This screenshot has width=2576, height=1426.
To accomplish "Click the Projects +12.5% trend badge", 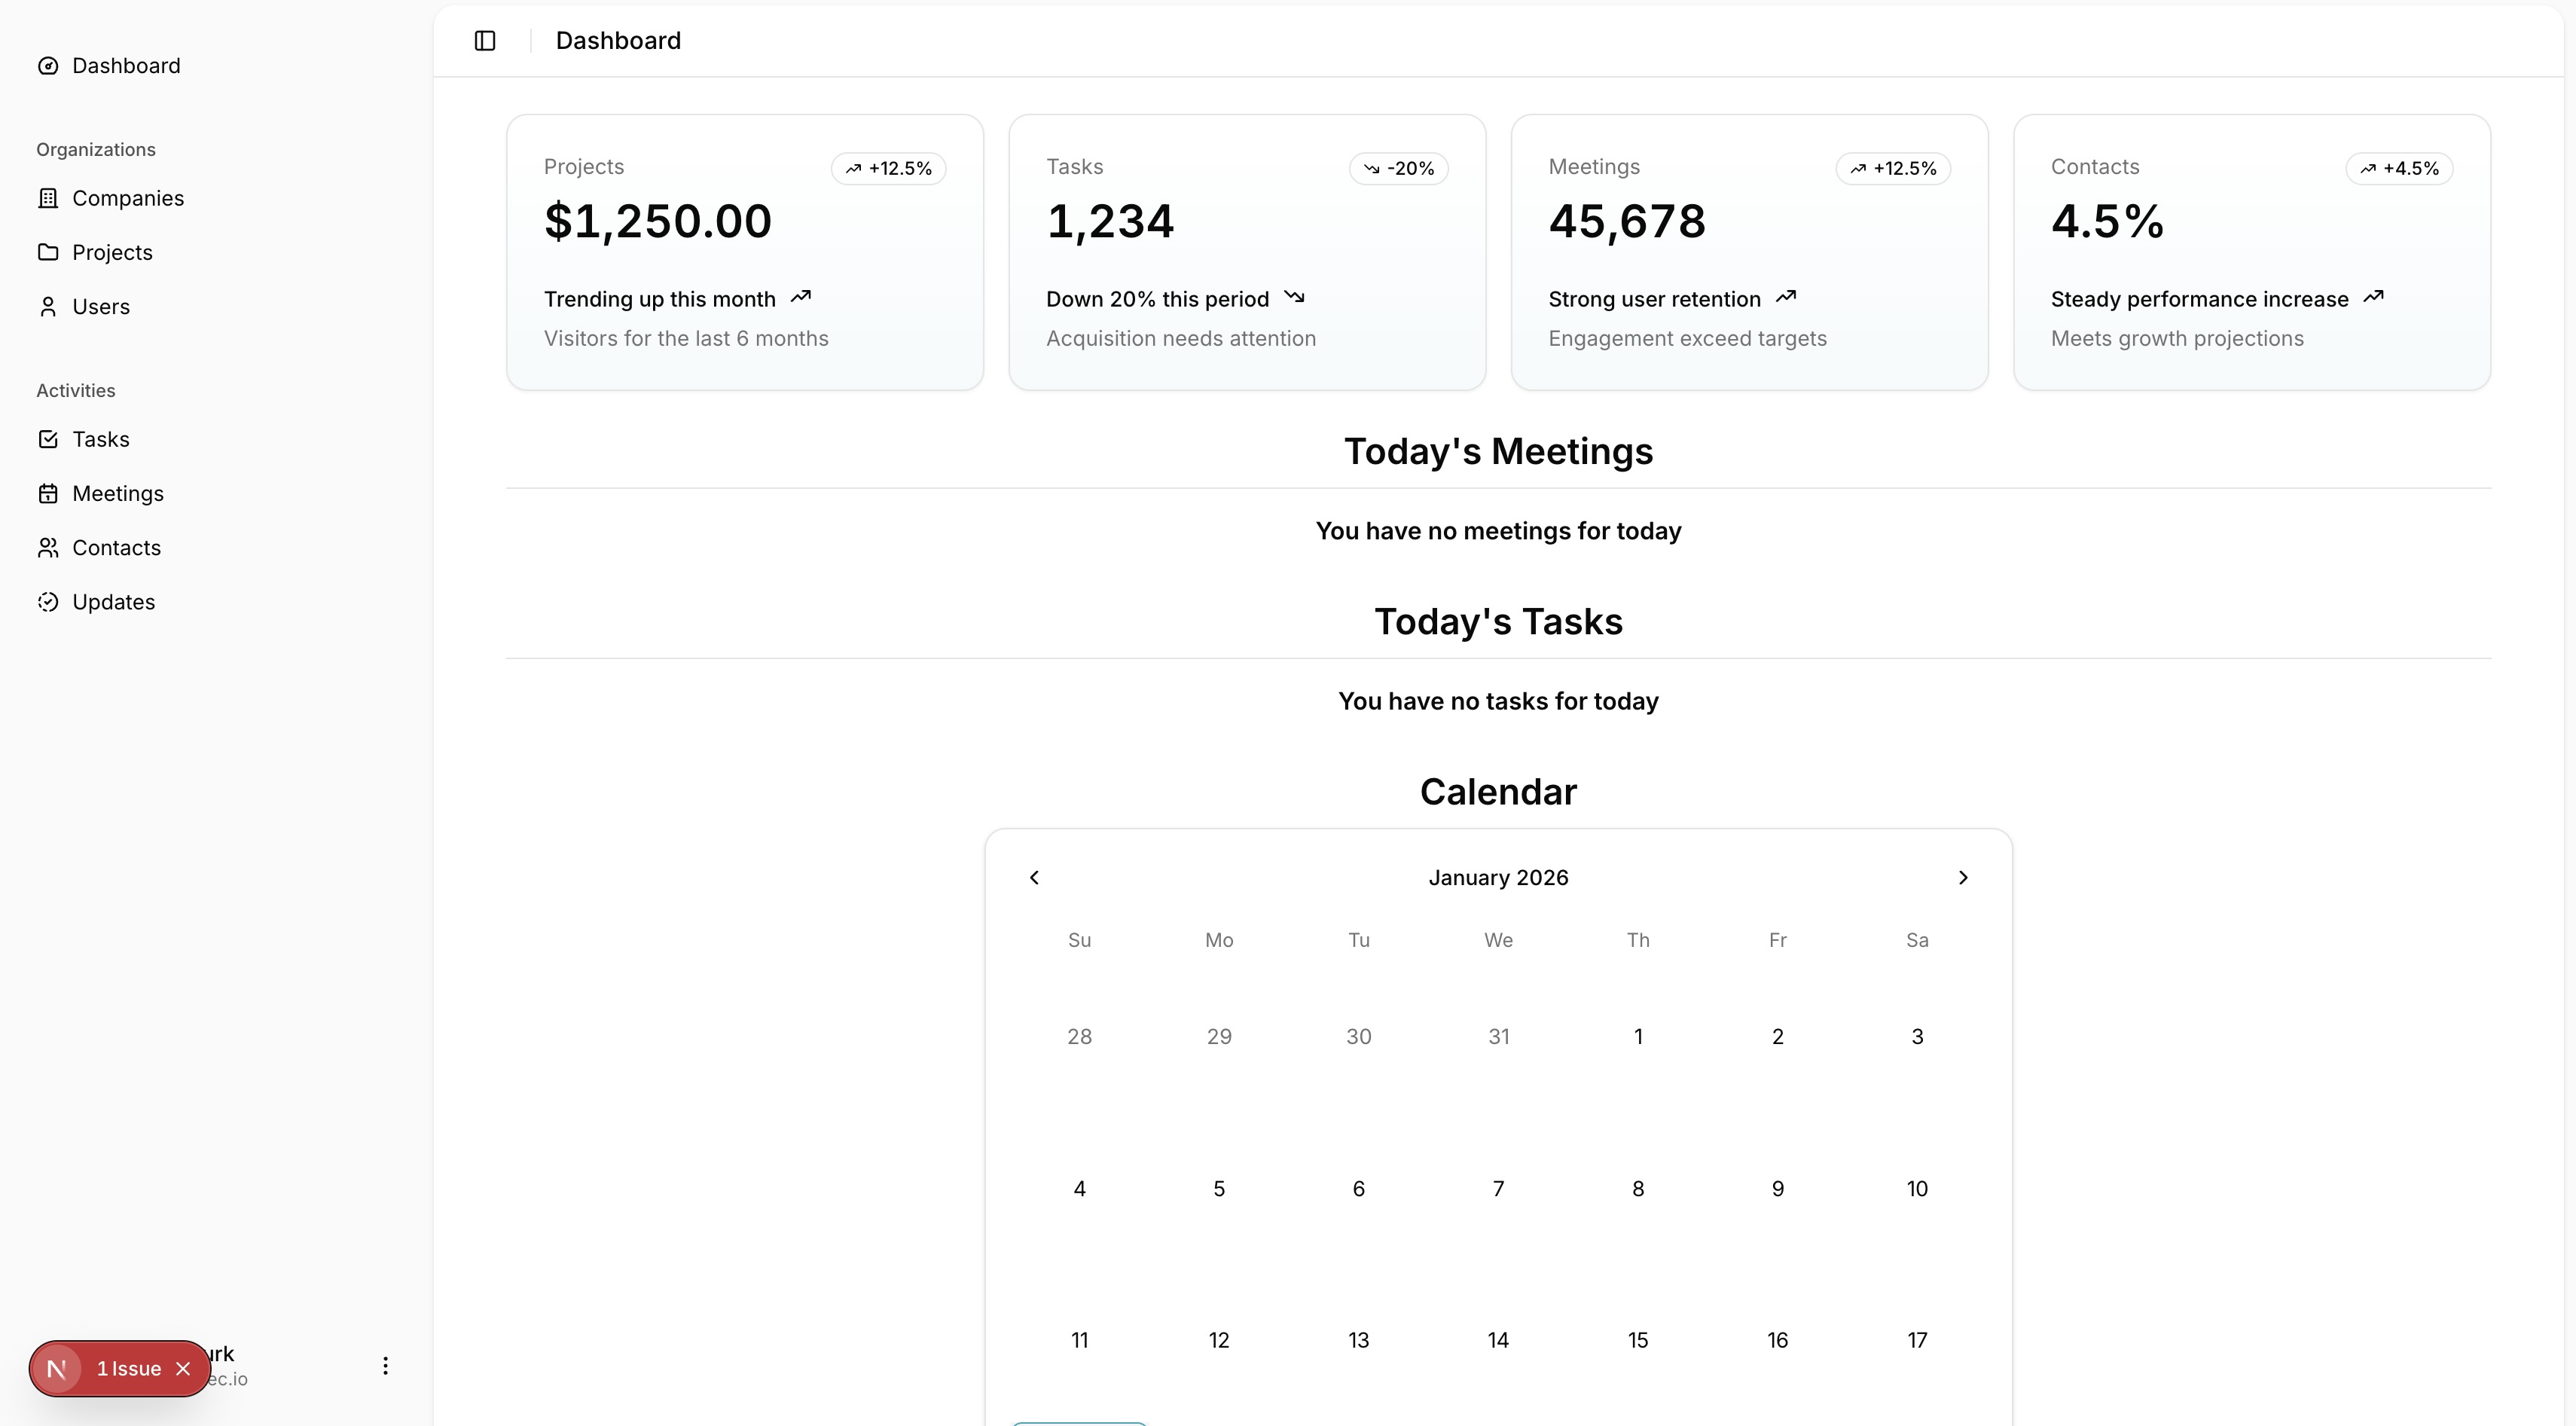I will pyautogui.click(x=888, y=168).
